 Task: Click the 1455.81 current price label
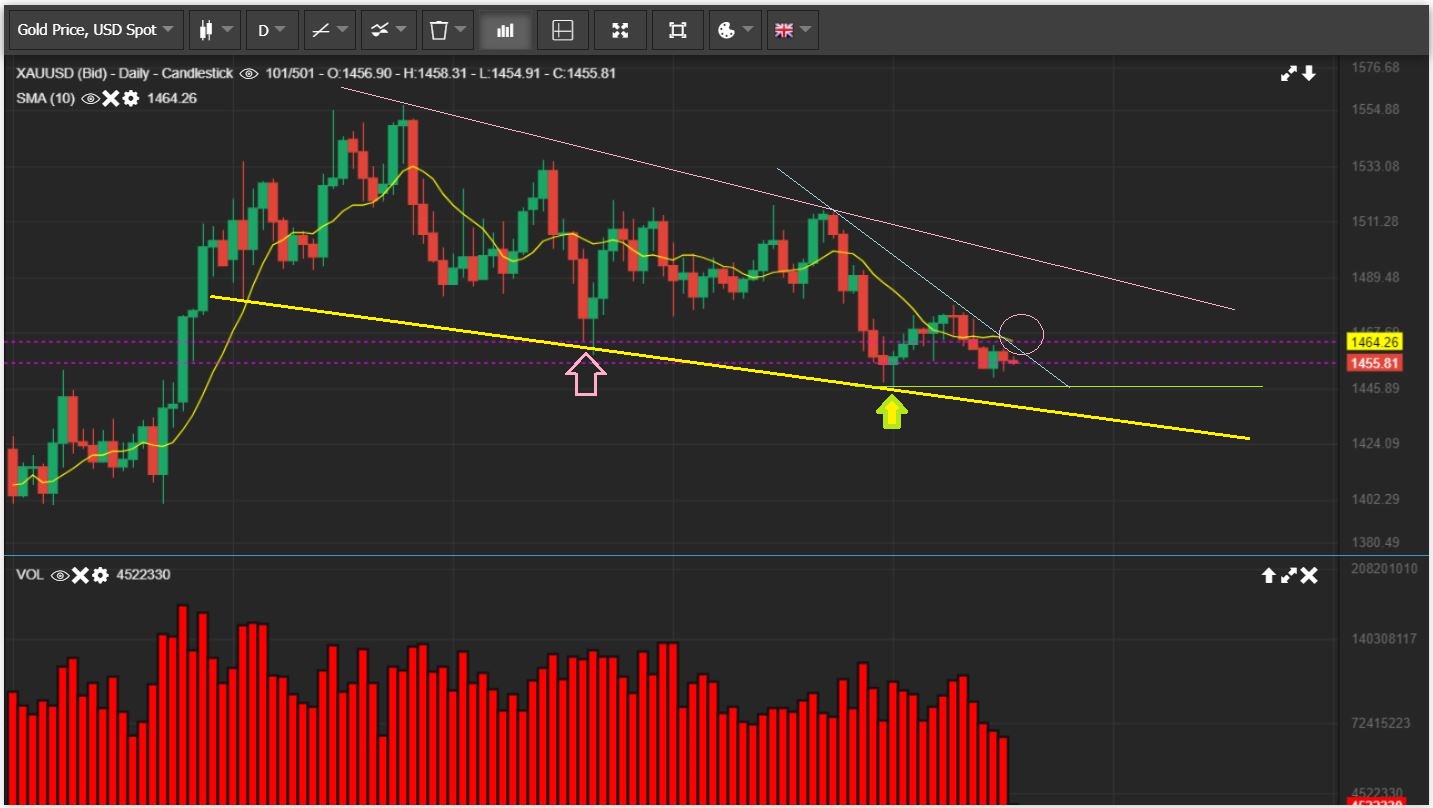[x=1374, y=364]
